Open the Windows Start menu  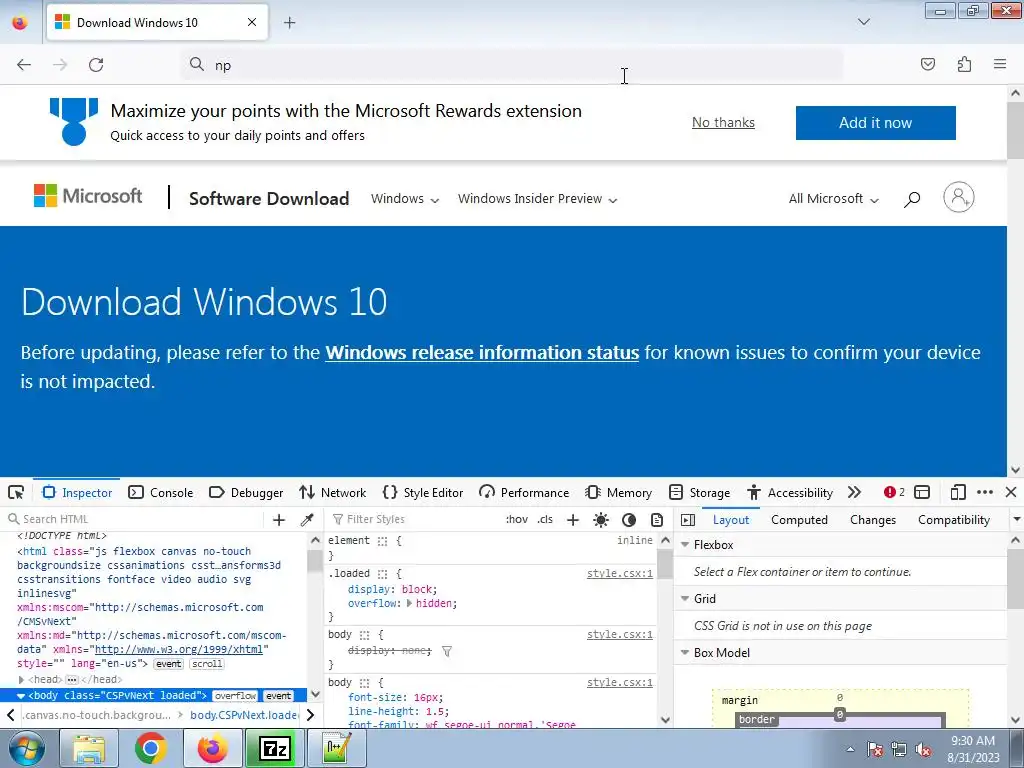[x=27, y=748]
